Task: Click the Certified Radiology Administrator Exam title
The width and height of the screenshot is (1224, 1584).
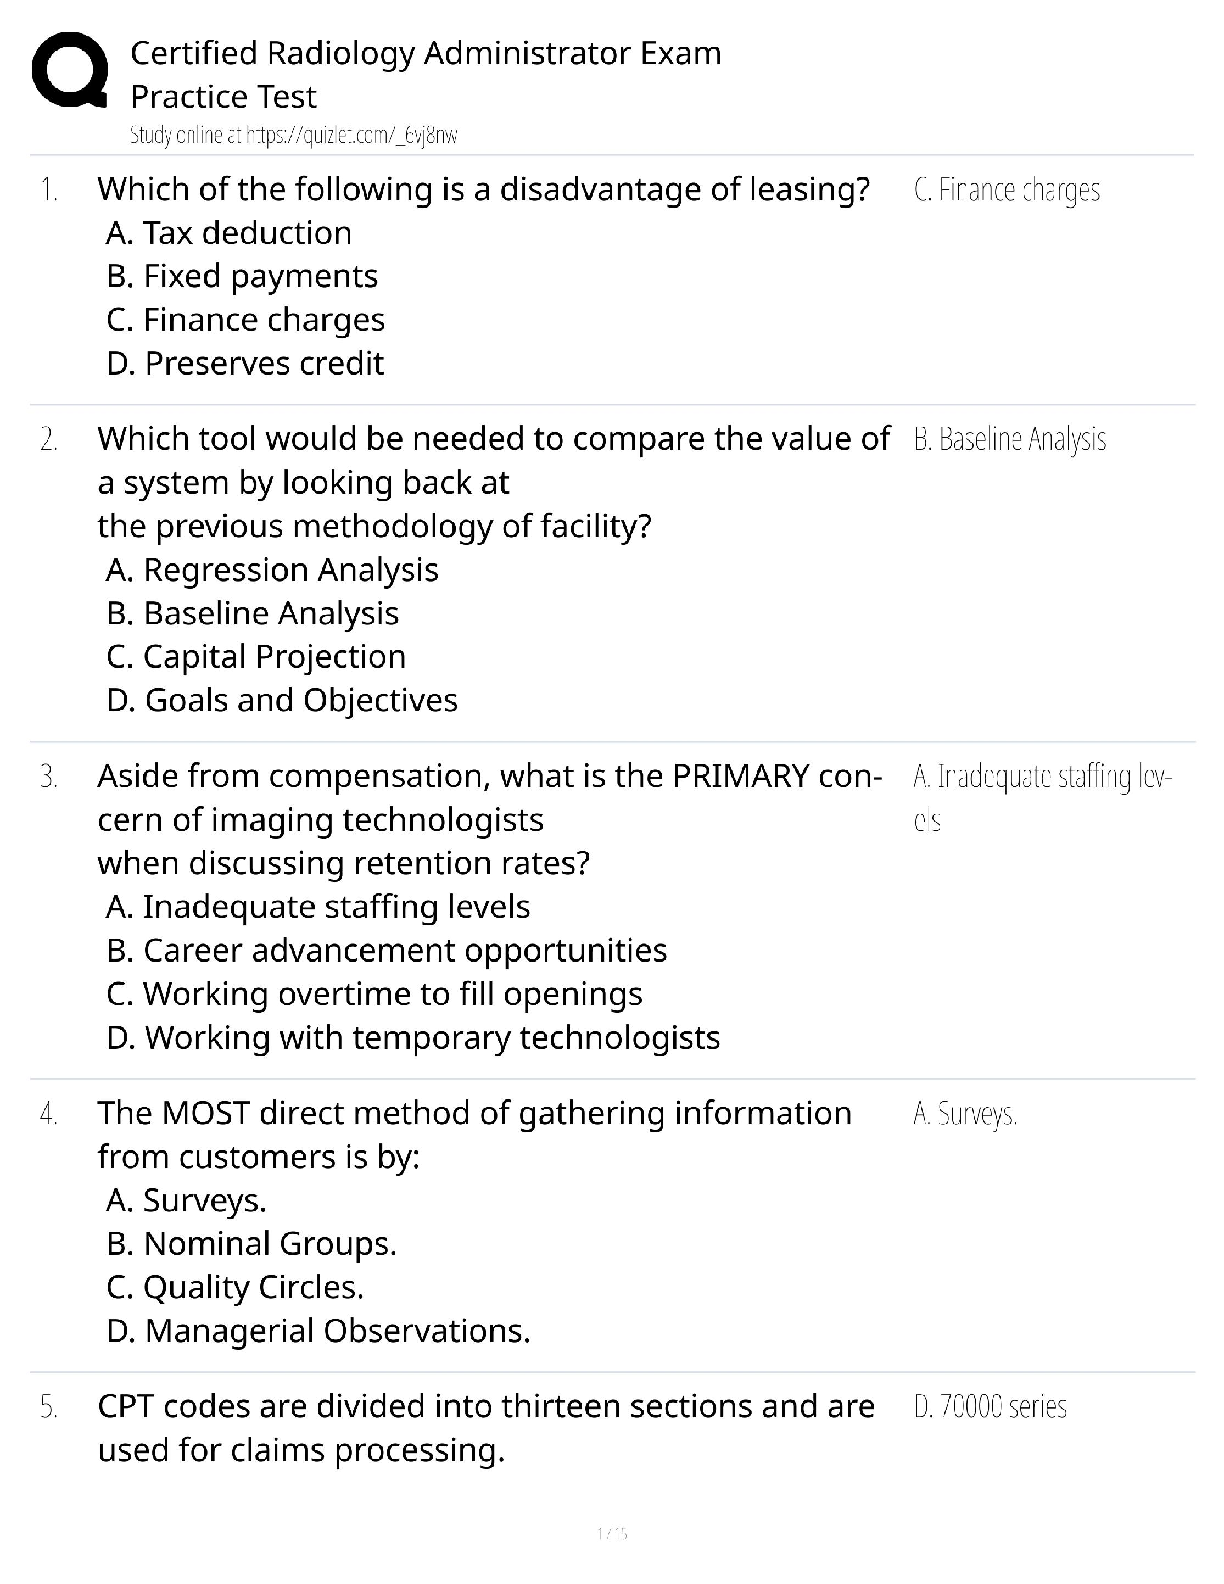Action: (x=425, y=53)
